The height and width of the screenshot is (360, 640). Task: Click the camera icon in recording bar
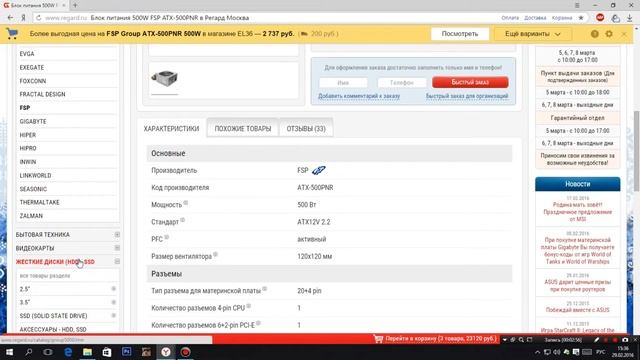tap(625, 340)
